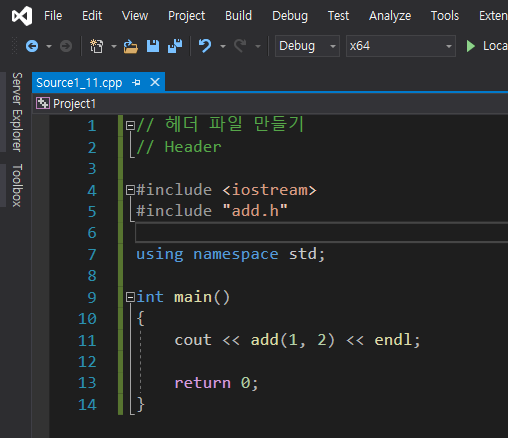Collapse the comment block at line 1

pos(130,126)
